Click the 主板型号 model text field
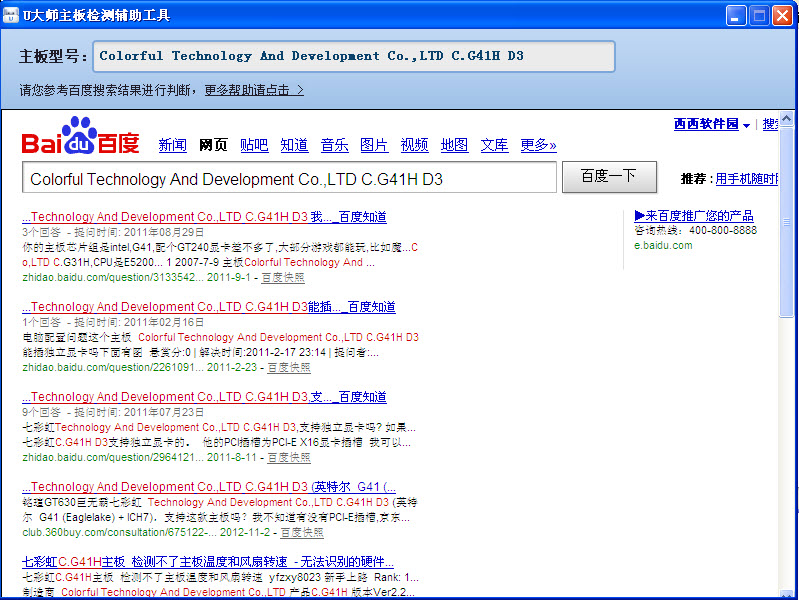799x600 pixels. click(x=354, y=57)
